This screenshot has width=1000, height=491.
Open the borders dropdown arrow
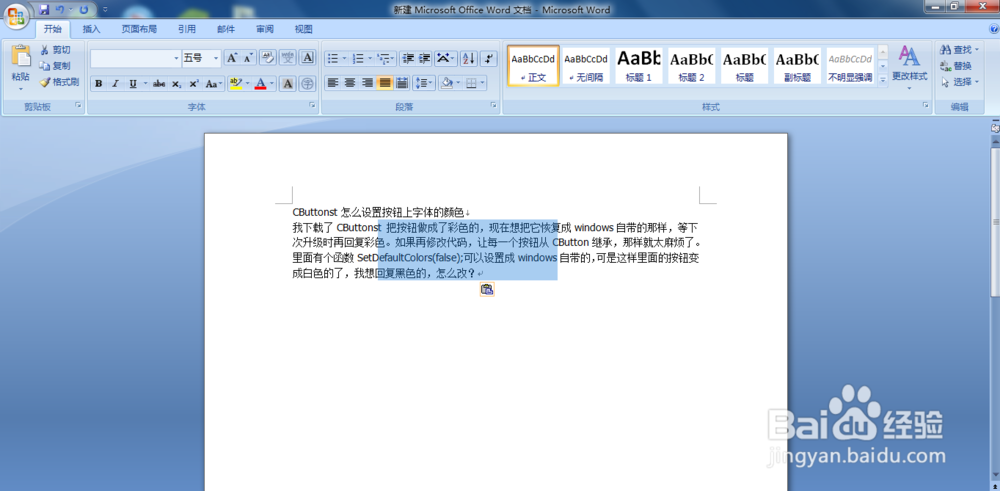tap(482, 83)
